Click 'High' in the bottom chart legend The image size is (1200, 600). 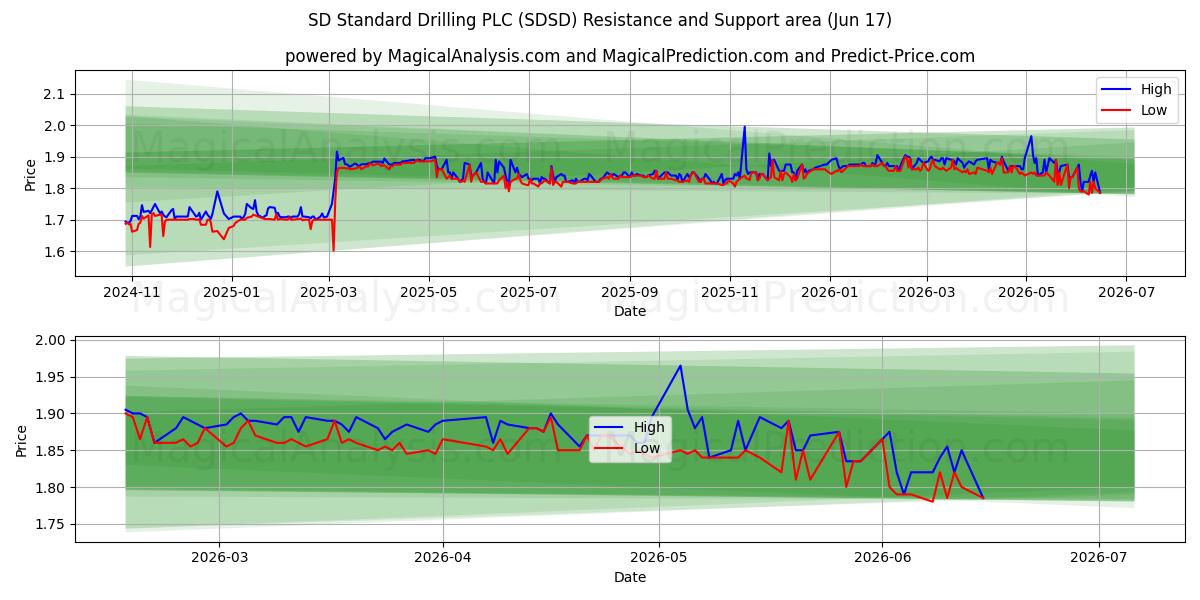tap(649, 427)
